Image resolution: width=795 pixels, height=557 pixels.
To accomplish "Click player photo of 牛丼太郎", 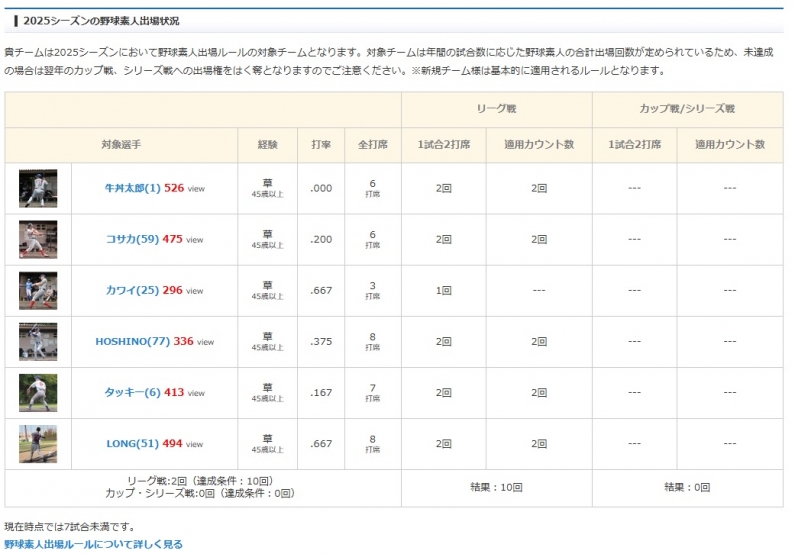I will (38, 188).
